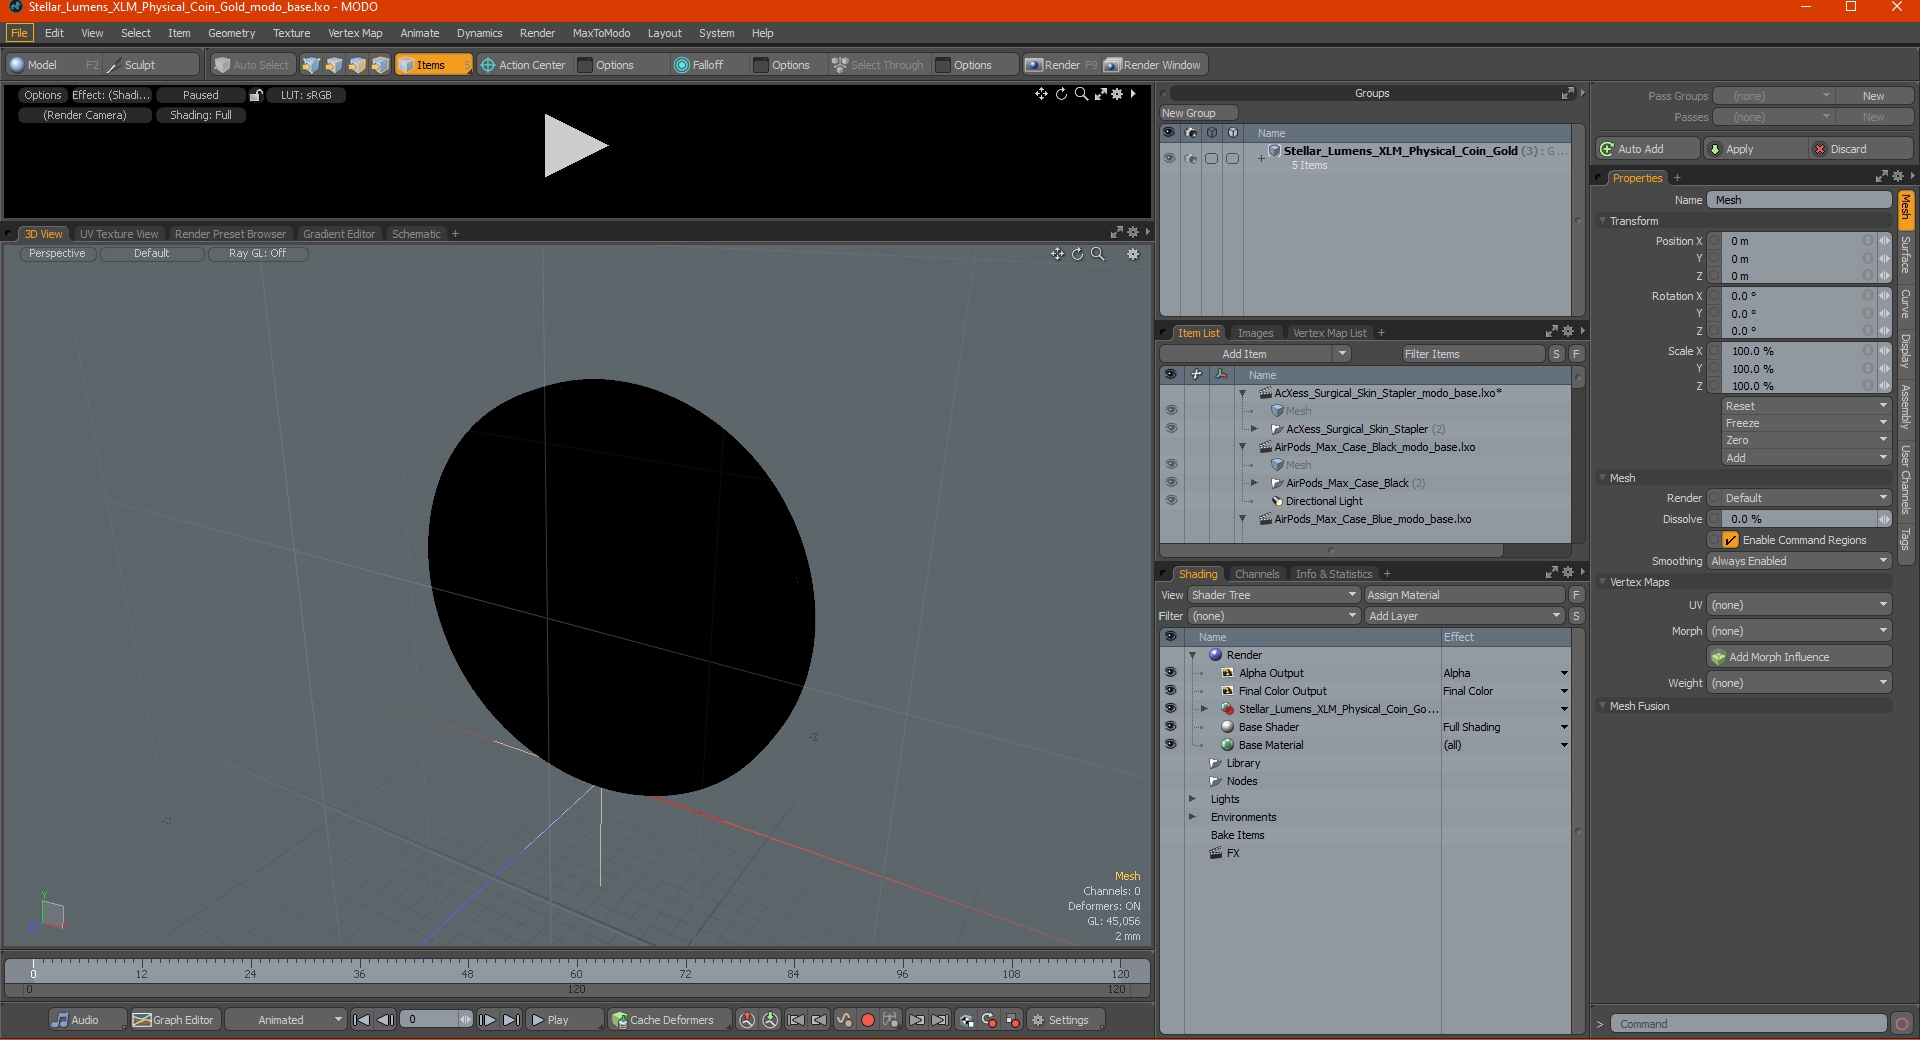Toggle visibility of Stellar_Lumens group
Viewport: 1920px width, 1040px height.
pos(1169,158)
